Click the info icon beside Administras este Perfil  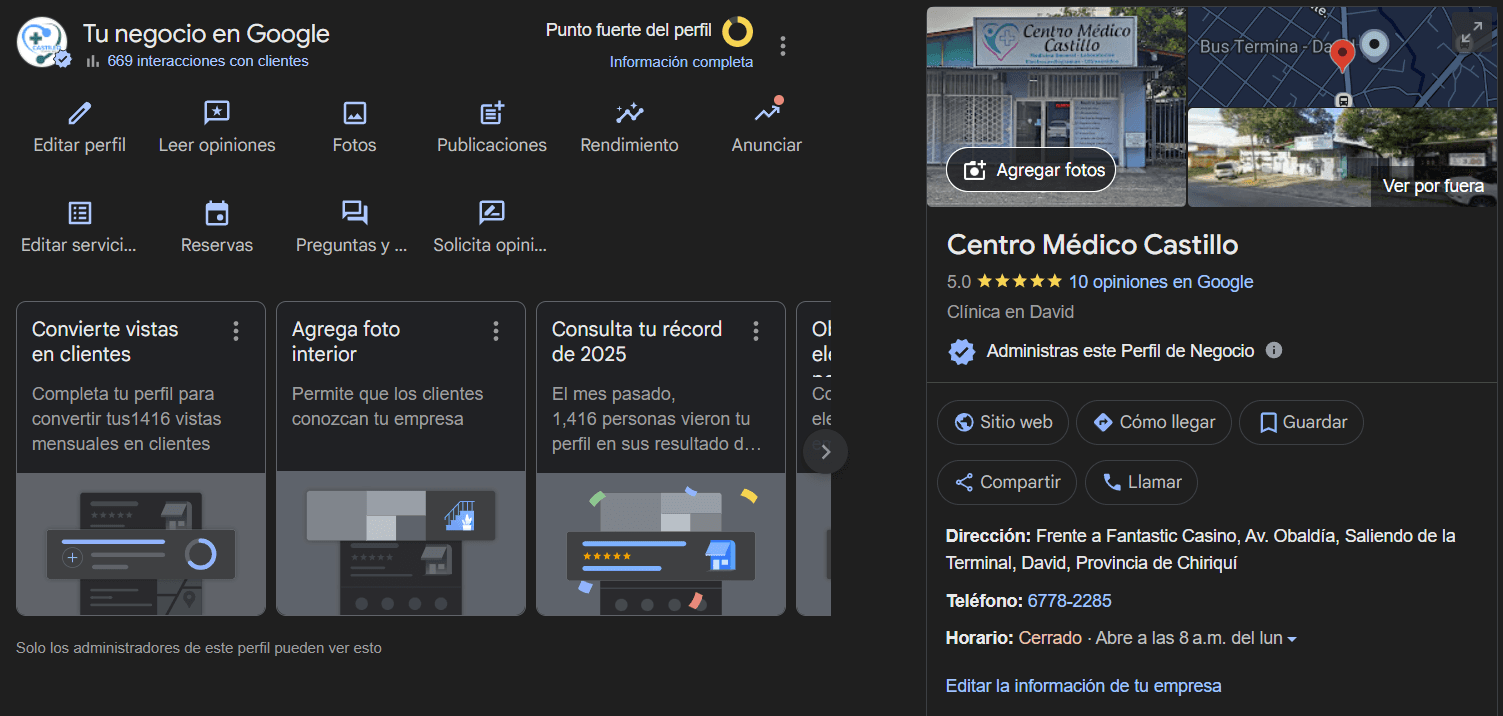(1274, 350)
